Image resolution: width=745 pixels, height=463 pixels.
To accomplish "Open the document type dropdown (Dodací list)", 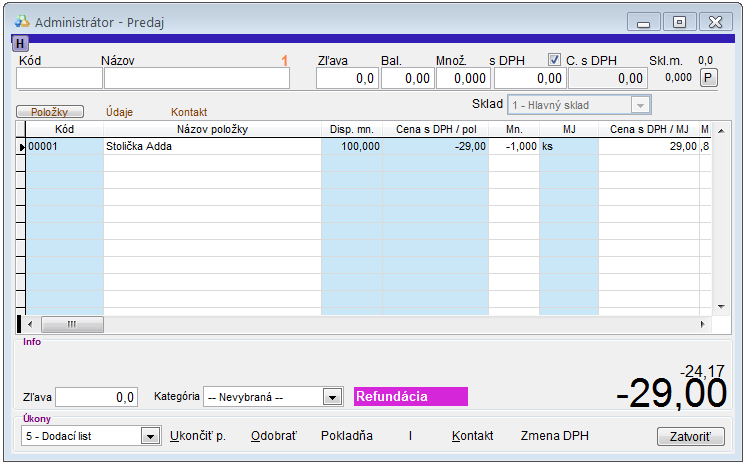I will [x=150, y=436].
